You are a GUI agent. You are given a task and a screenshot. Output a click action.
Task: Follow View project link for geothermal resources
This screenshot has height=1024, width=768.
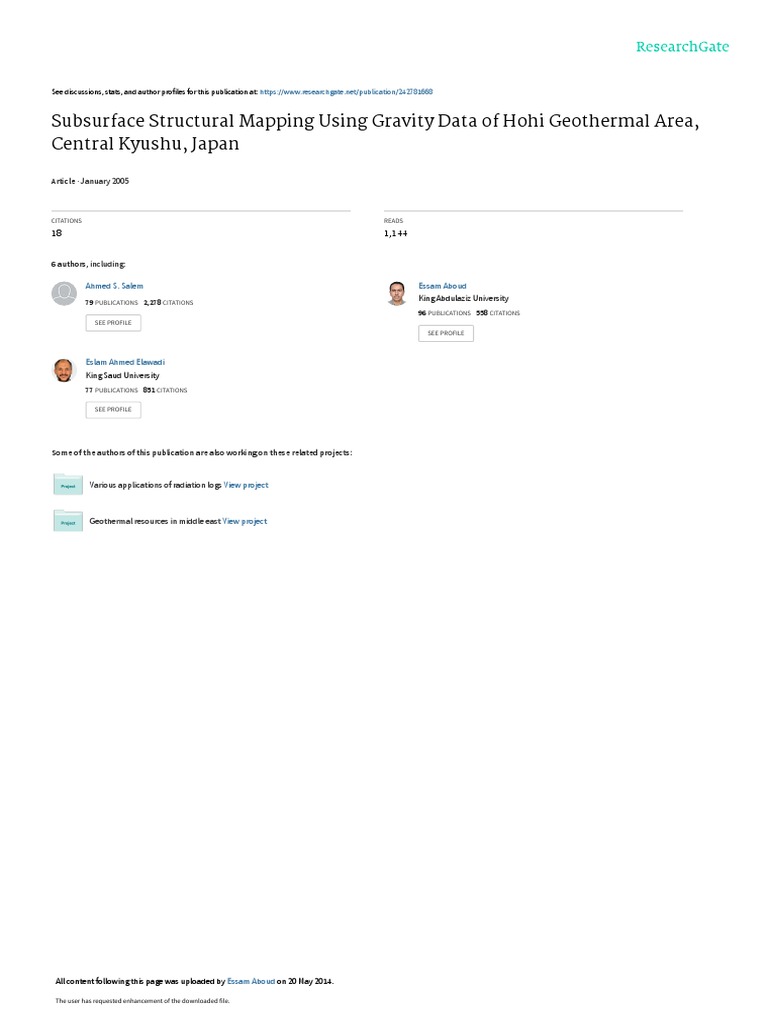[245, 521]
